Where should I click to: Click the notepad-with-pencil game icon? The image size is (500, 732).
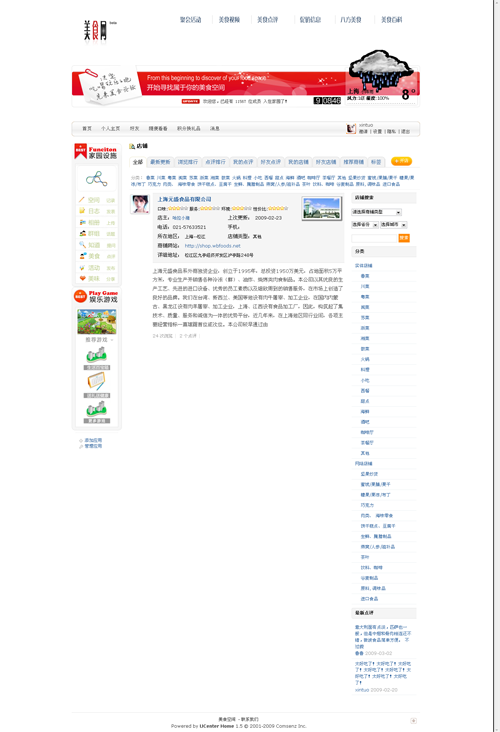pos(96,382)
